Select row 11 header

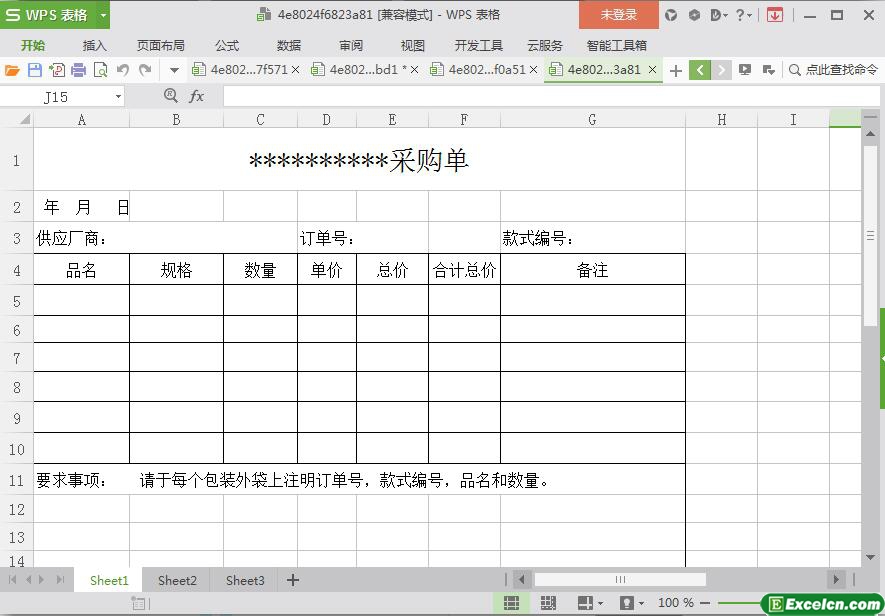tap(17, 480)
